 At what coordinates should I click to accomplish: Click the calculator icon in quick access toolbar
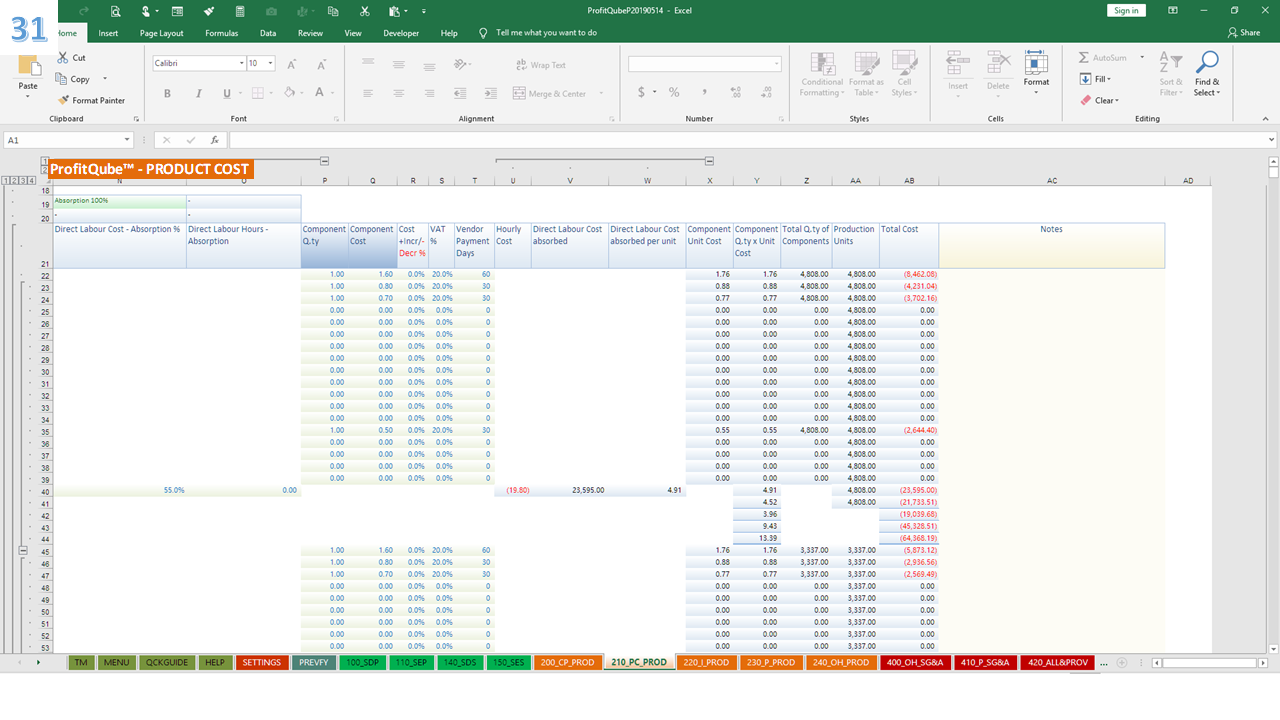click(239, 11)
